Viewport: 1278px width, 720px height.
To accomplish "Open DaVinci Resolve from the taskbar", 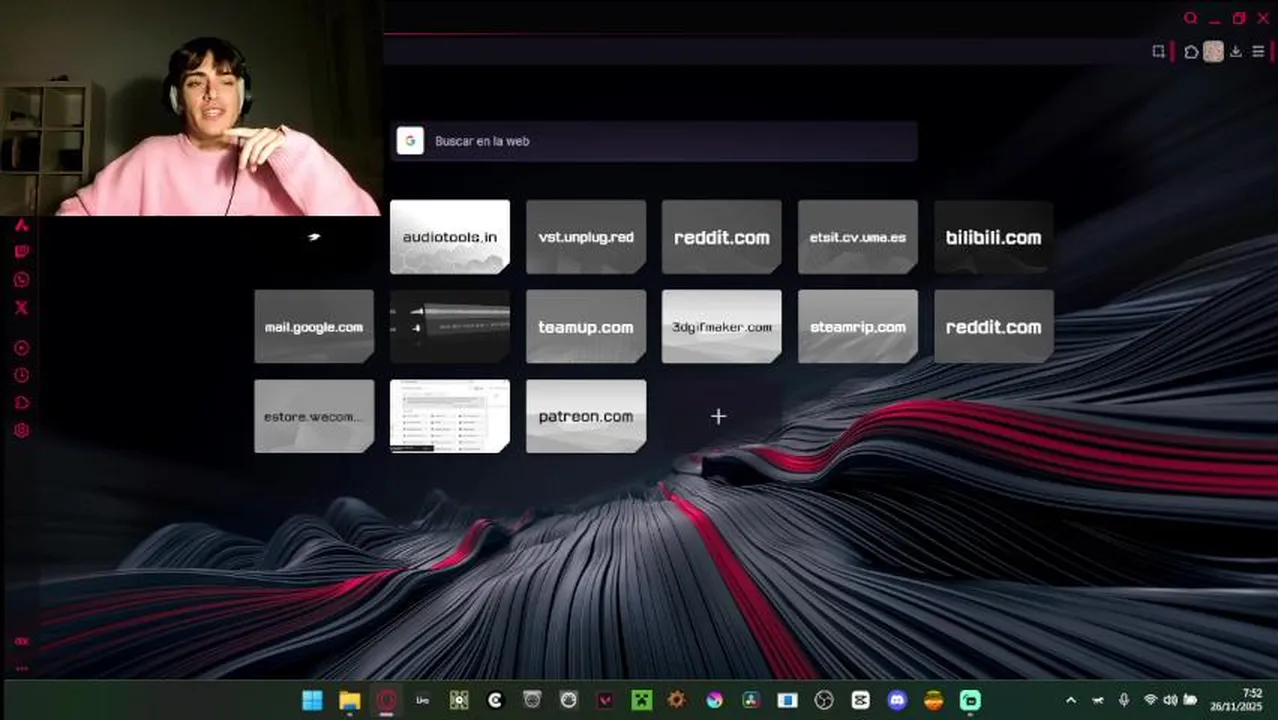I will 751,700.
